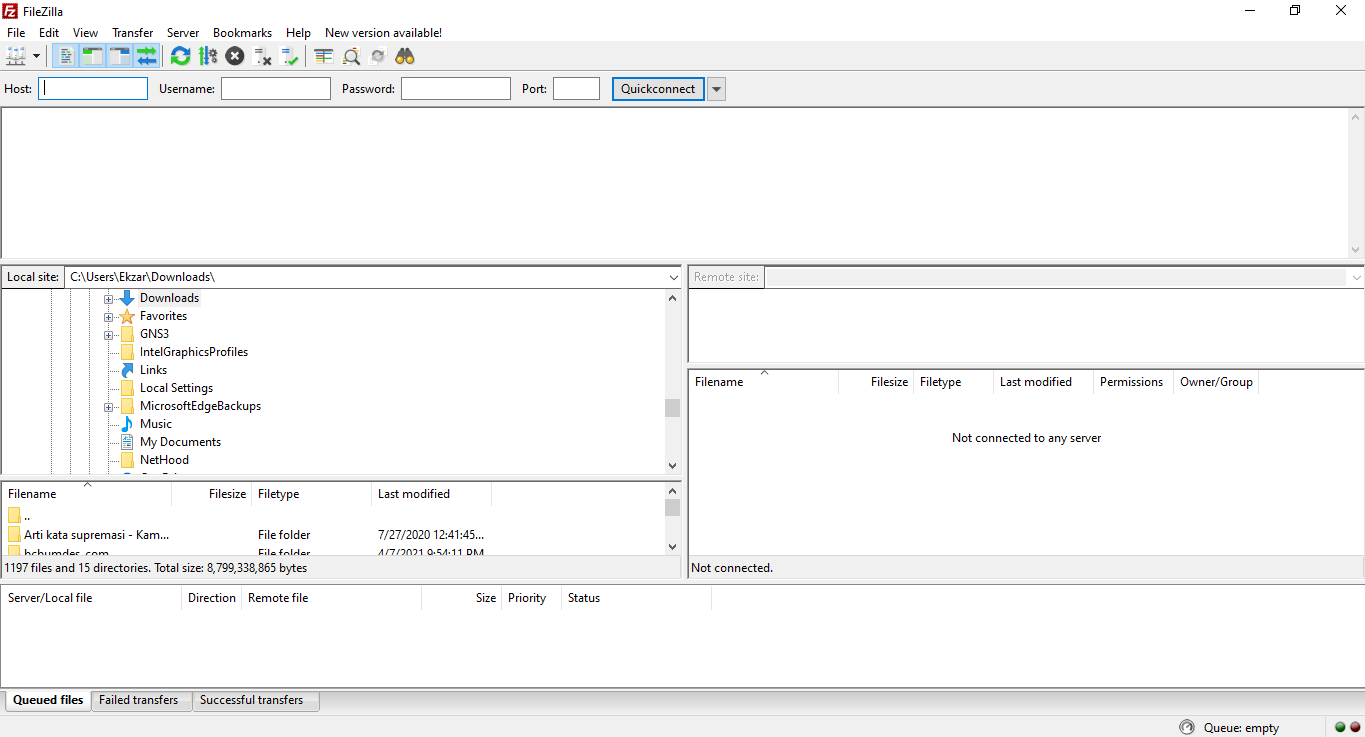Toggle message log display
The image size is (1365, 737).
coord(65,56)
